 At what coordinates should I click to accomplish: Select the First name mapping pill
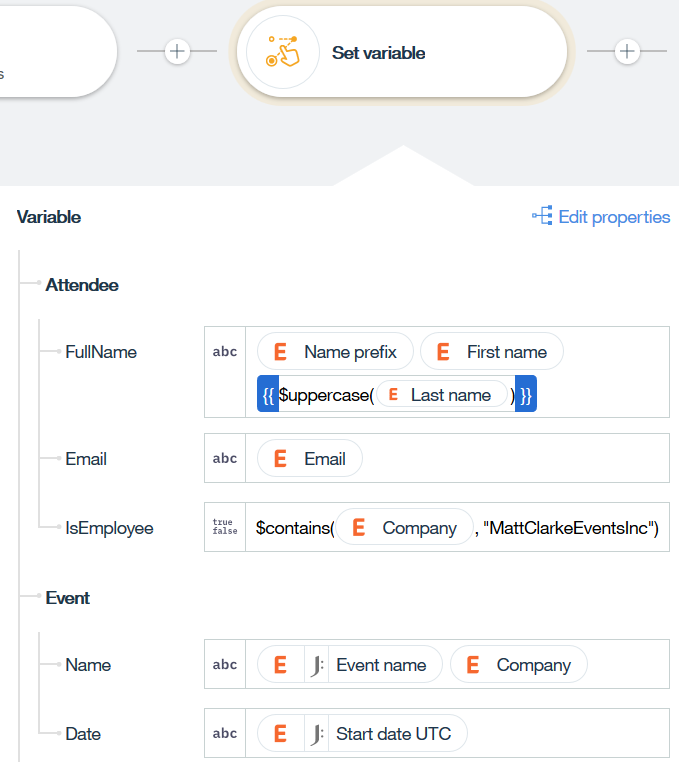[x=491, y=352]
